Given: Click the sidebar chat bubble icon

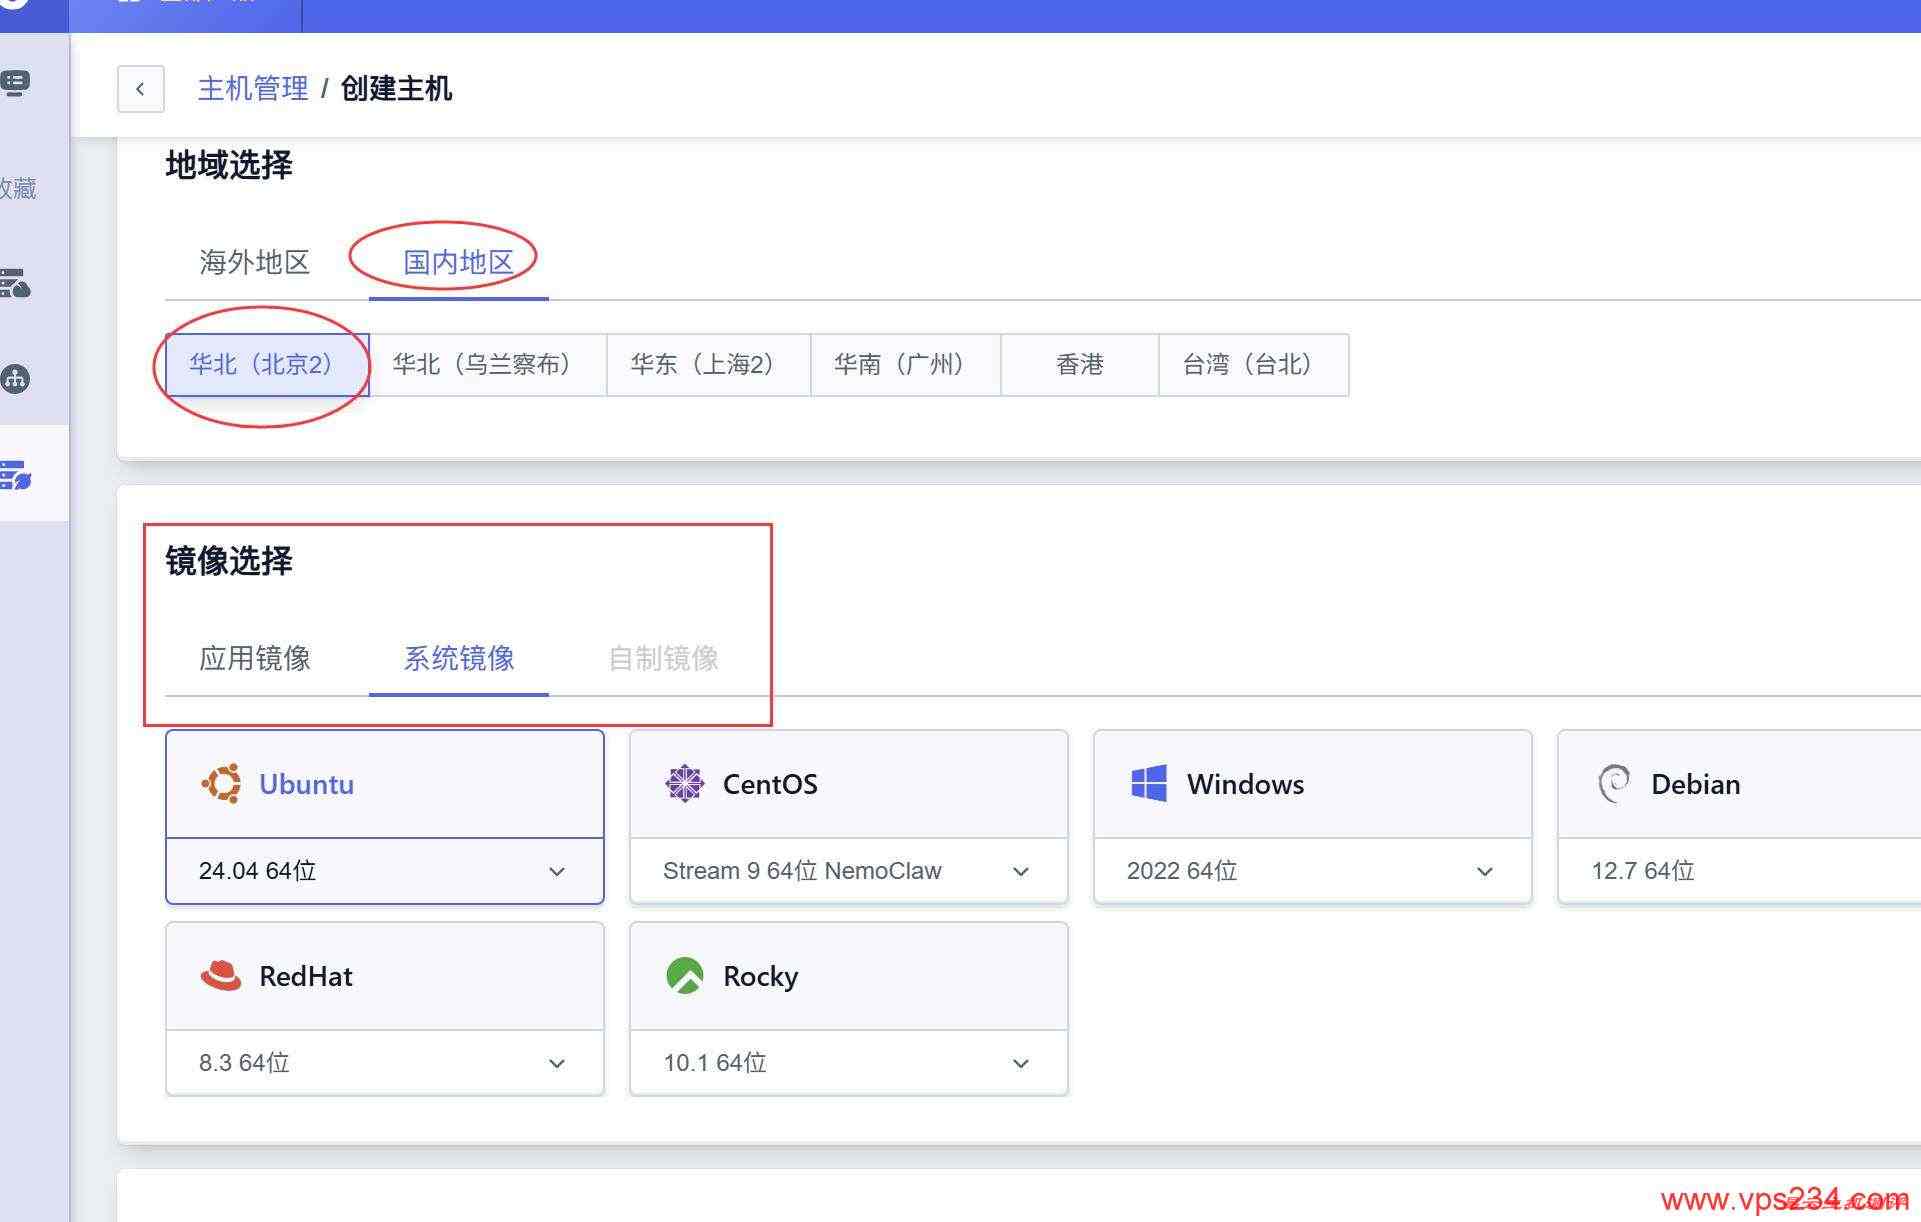Looking at the screenshot, I should (x=16, y=82).
